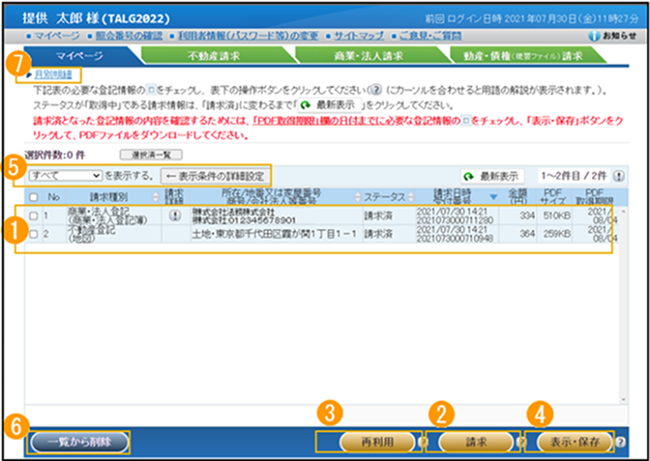Viewport: 650px width, 461px height.
Task: Click help icon beside 表示・保存 button
Action: click(x=622, y=441)
